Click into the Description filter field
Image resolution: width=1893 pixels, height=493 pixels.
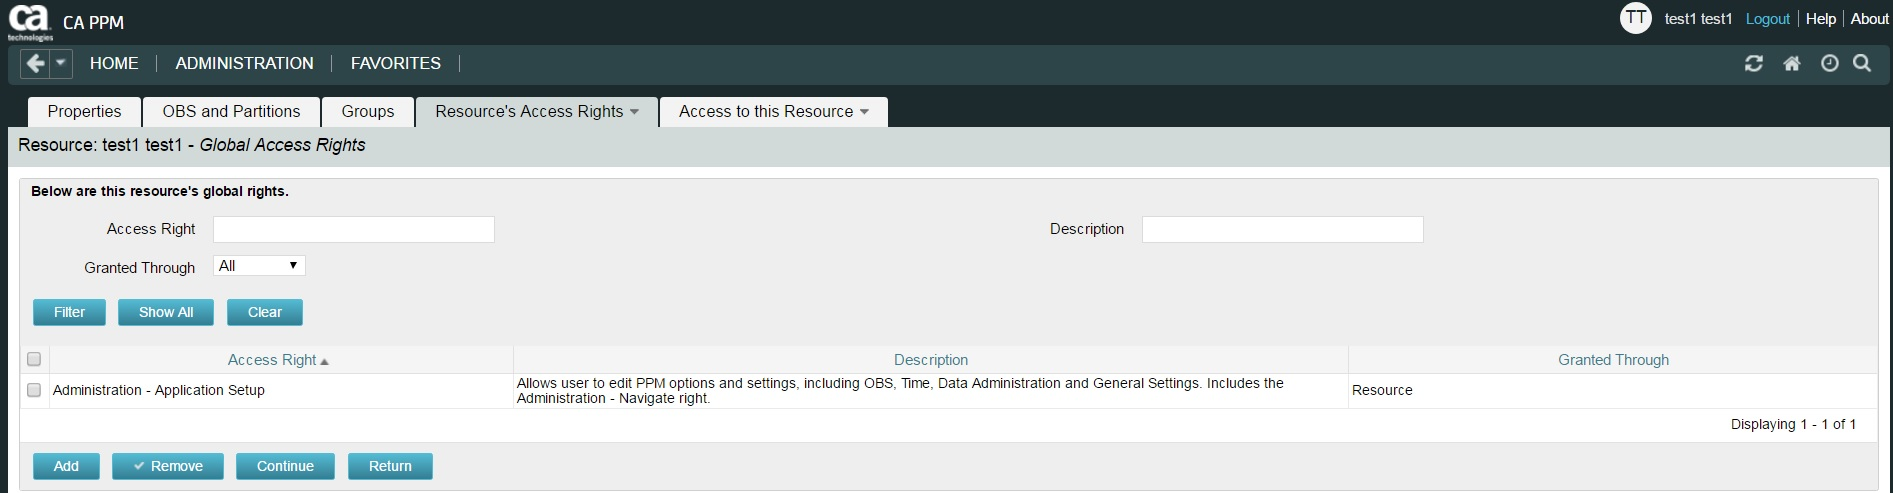(x=1282, y=229)
